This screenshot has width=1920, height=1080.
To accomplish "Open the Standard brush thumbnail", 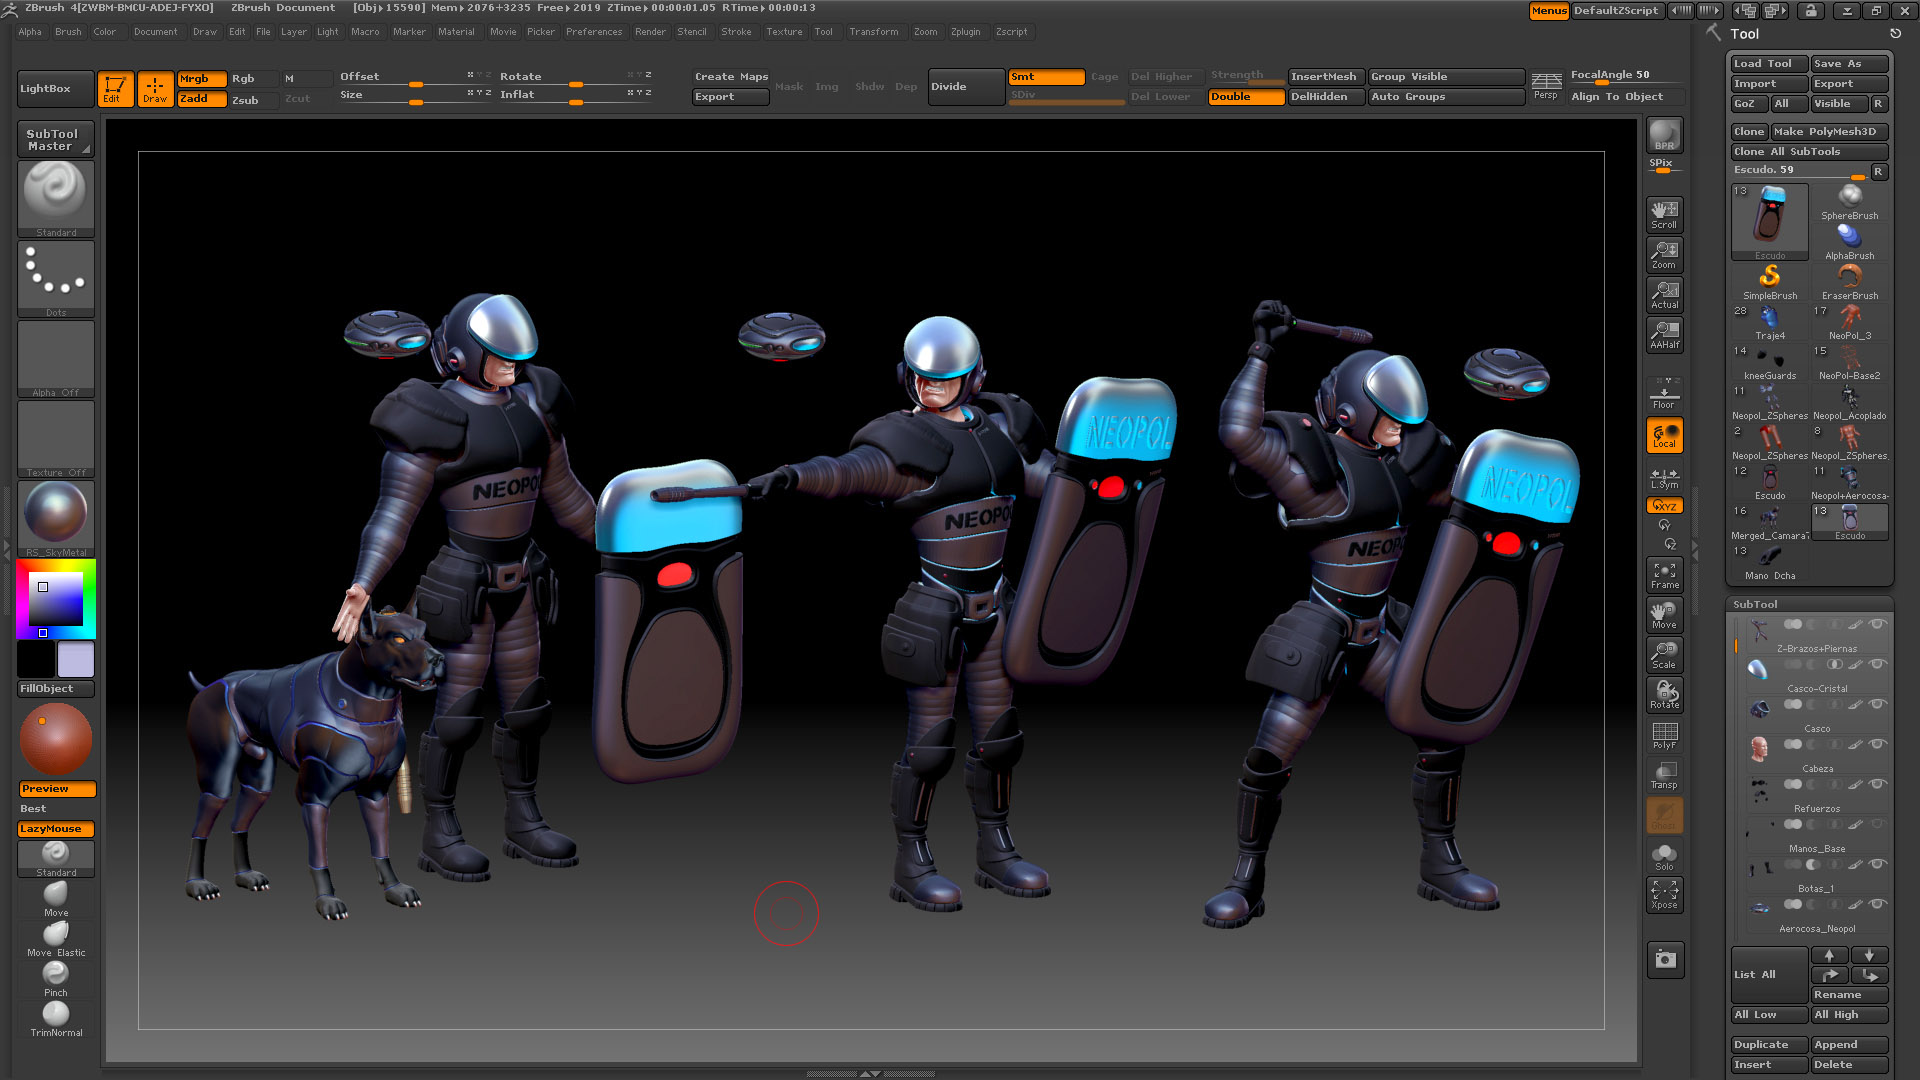I will coord(56,198).
